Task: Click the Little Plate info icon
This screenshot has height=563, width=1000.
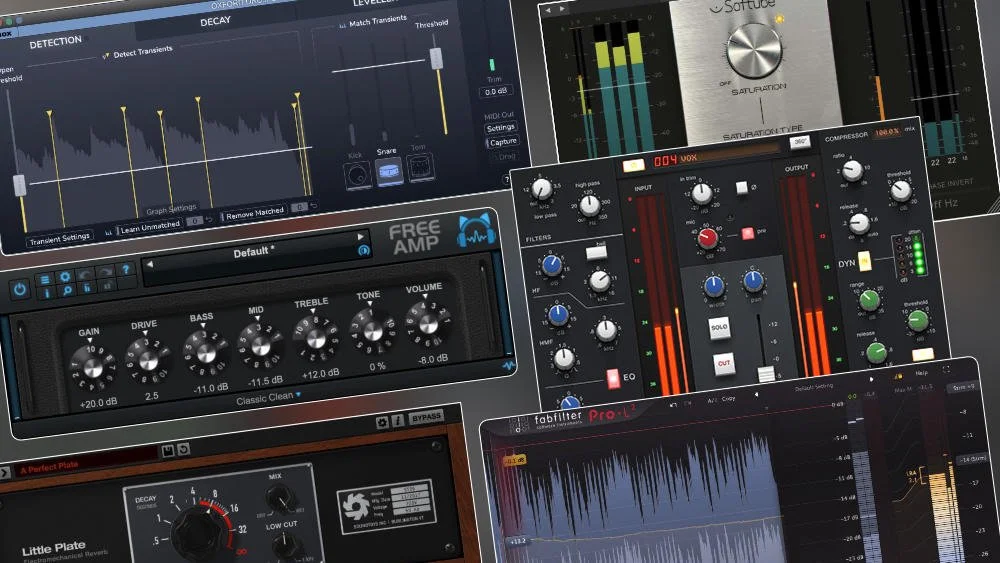Action: (x=397, y=421)
